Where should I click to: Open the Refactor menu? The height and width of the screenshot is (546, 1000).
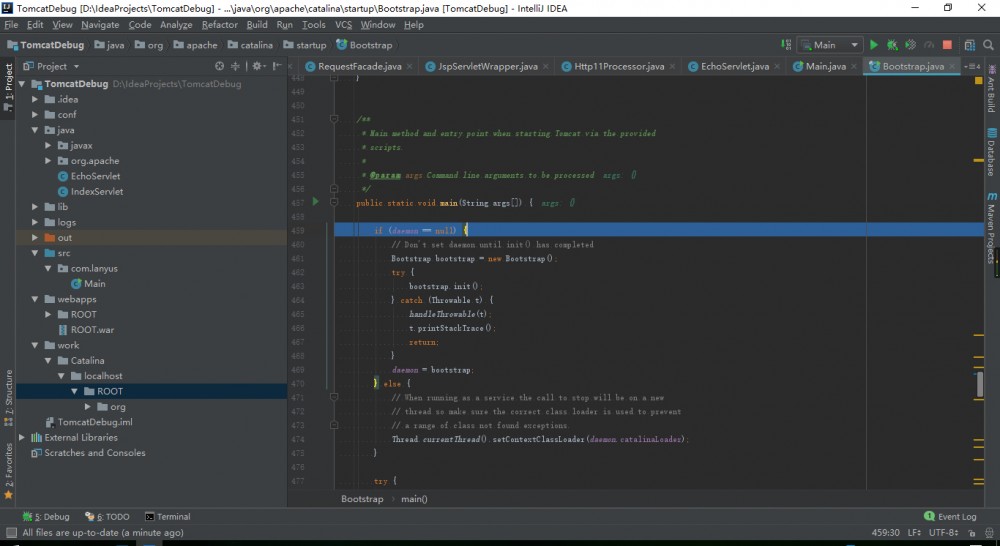pos(219,25)
